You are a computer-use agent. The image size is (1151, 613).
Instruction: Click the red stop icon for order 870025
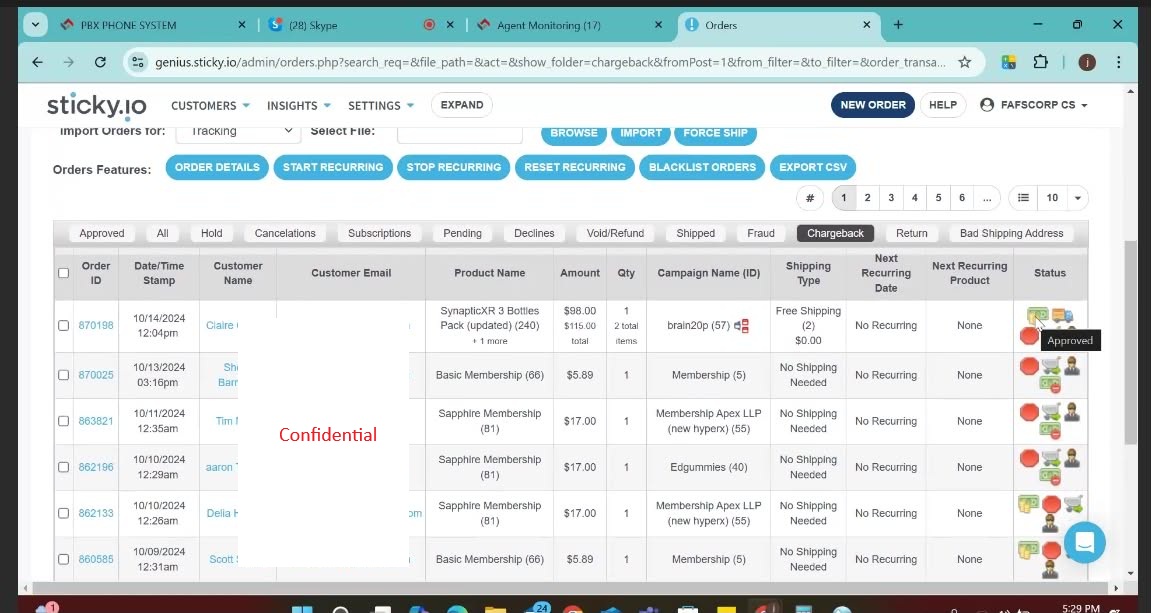pos(1029,366)
